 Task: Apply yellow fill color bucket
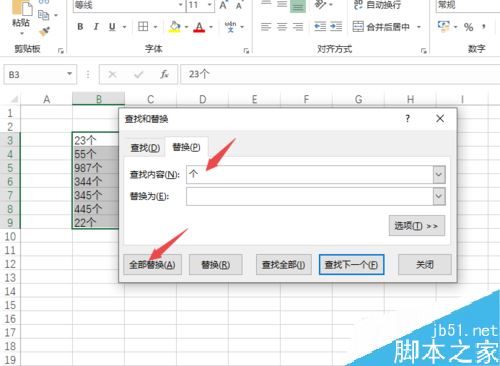pos(175,27)
